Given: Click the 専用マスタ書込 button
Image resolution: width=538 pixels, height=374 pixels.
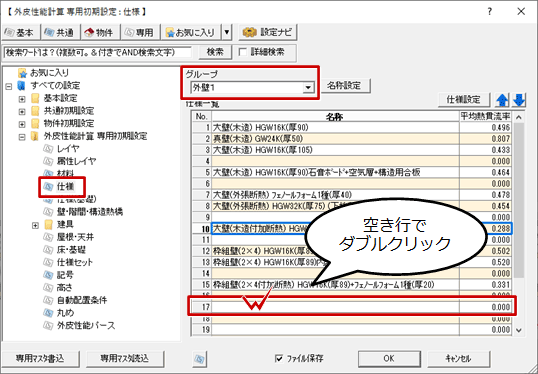Looking at the screenshot, I should tap(40, 359).
